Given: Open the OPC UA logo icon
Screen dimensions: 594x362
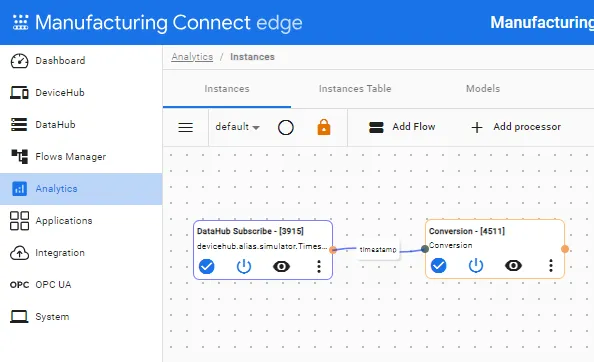Looking at the screenshot, I should click(x=19, y=285).
